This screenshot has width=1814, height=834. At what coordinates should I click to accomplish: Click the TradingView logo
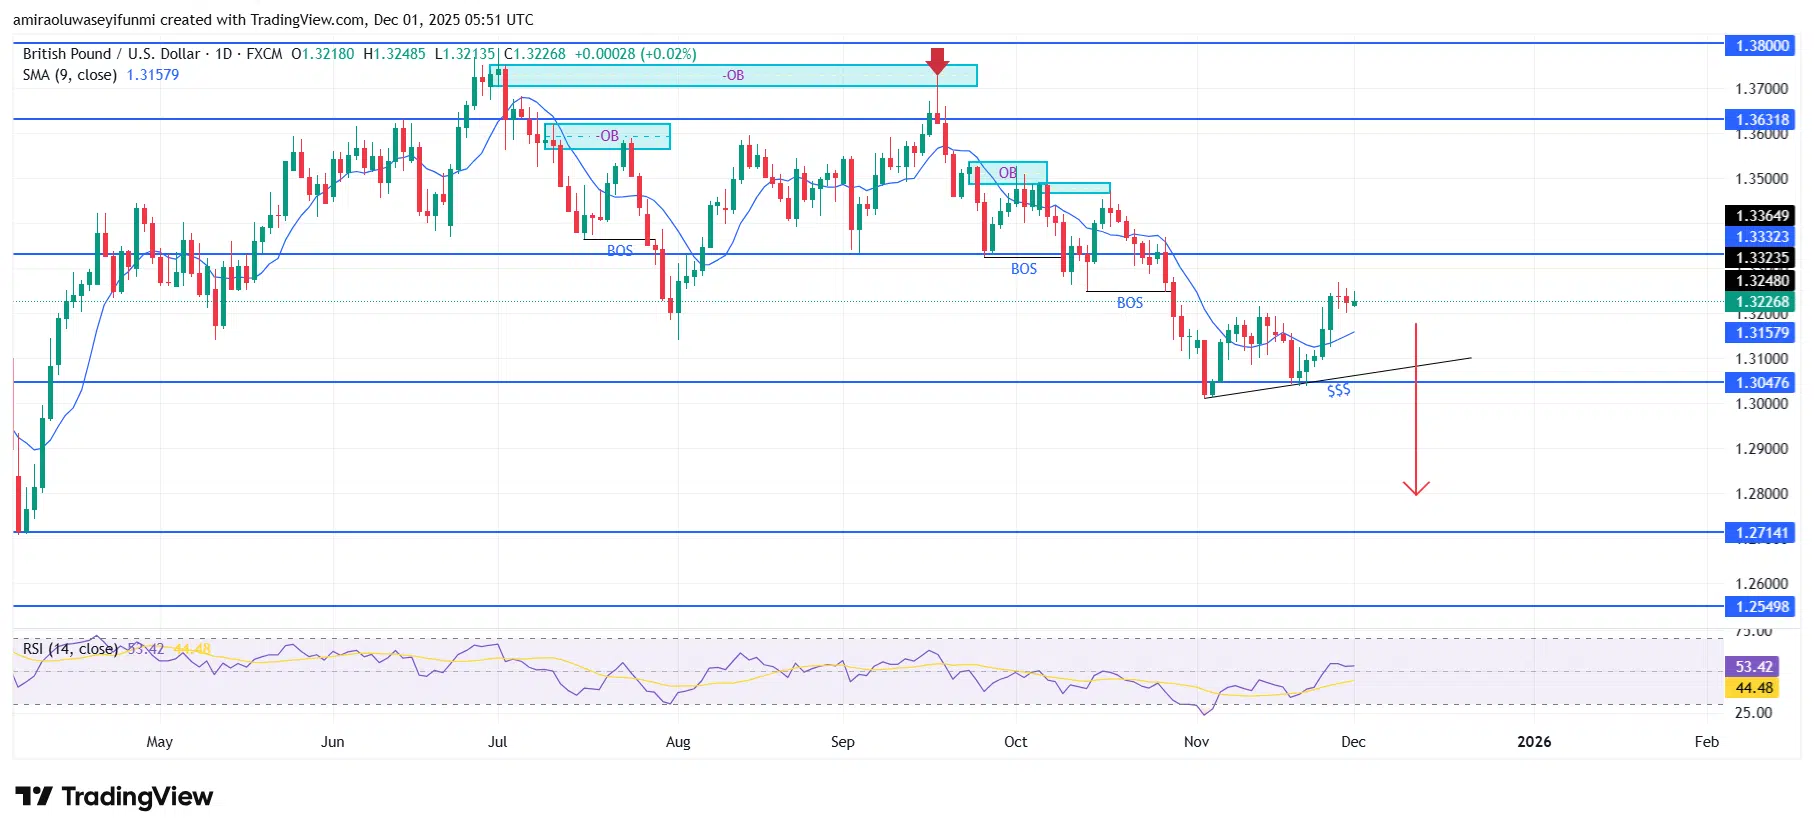[114, 797]
